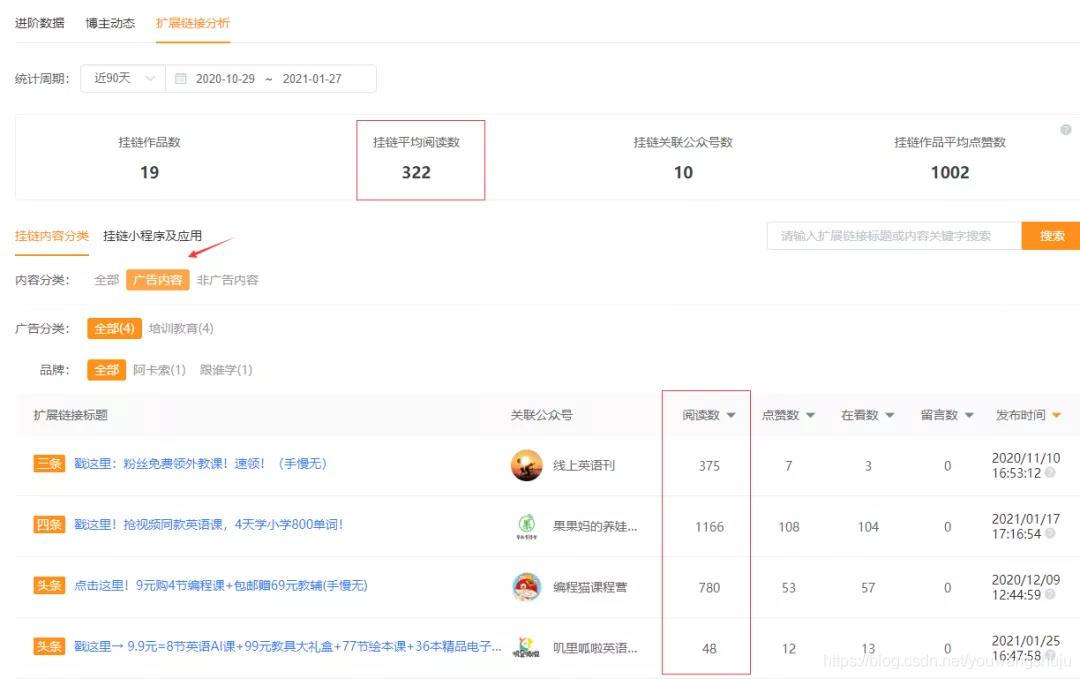The height and width of the screenshot is (679, 1080).
Task: Open 编程猫课程营 account avatar
Action: [x=526, y=588]
